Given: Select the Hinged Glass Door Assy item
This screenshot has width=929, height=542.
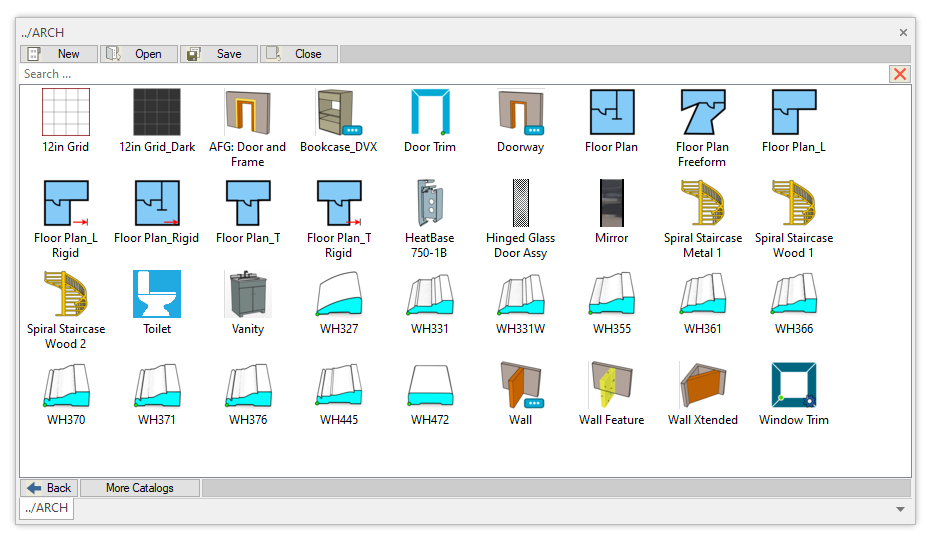Looking at the screenshot, I should pos(520,203).
